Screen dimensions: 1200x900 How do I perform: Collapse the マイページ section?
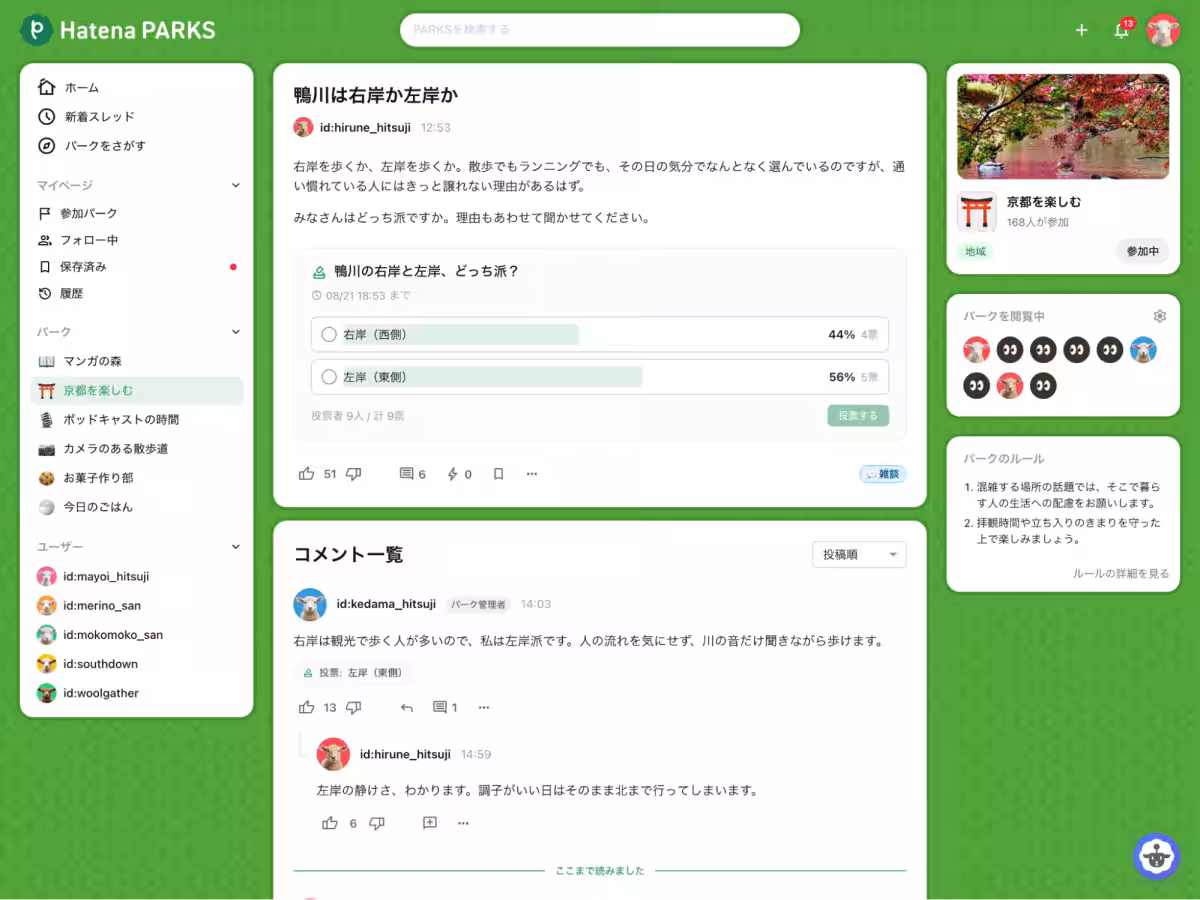coord(236,185)
